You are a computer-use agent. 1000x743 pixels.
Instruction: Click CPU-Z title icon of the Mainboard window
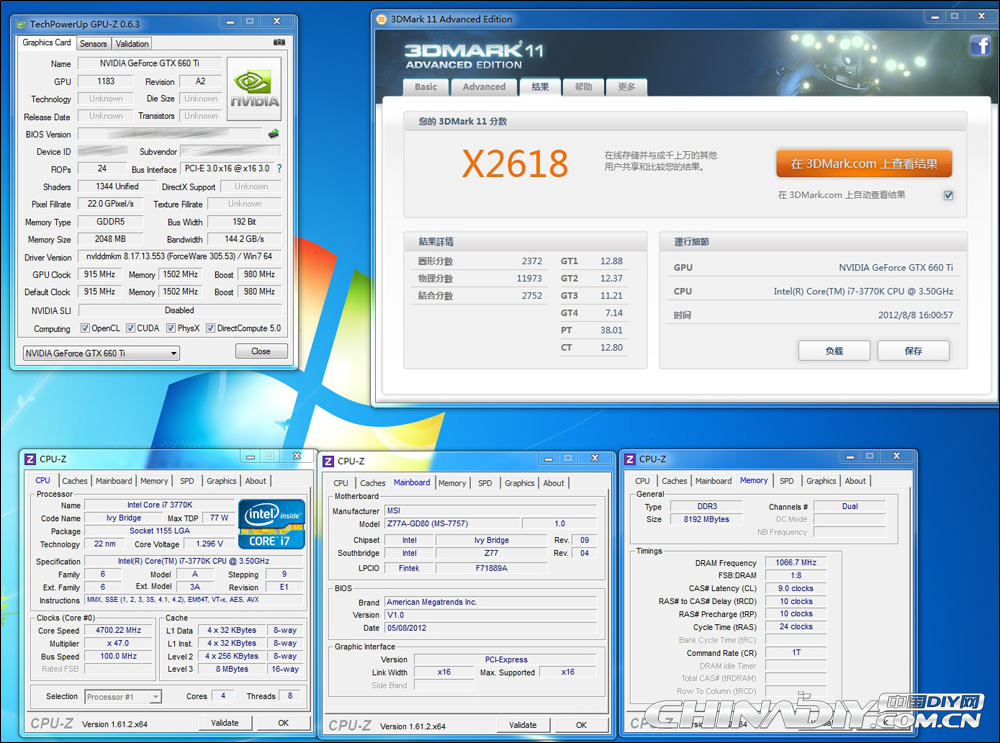(328, 461)
